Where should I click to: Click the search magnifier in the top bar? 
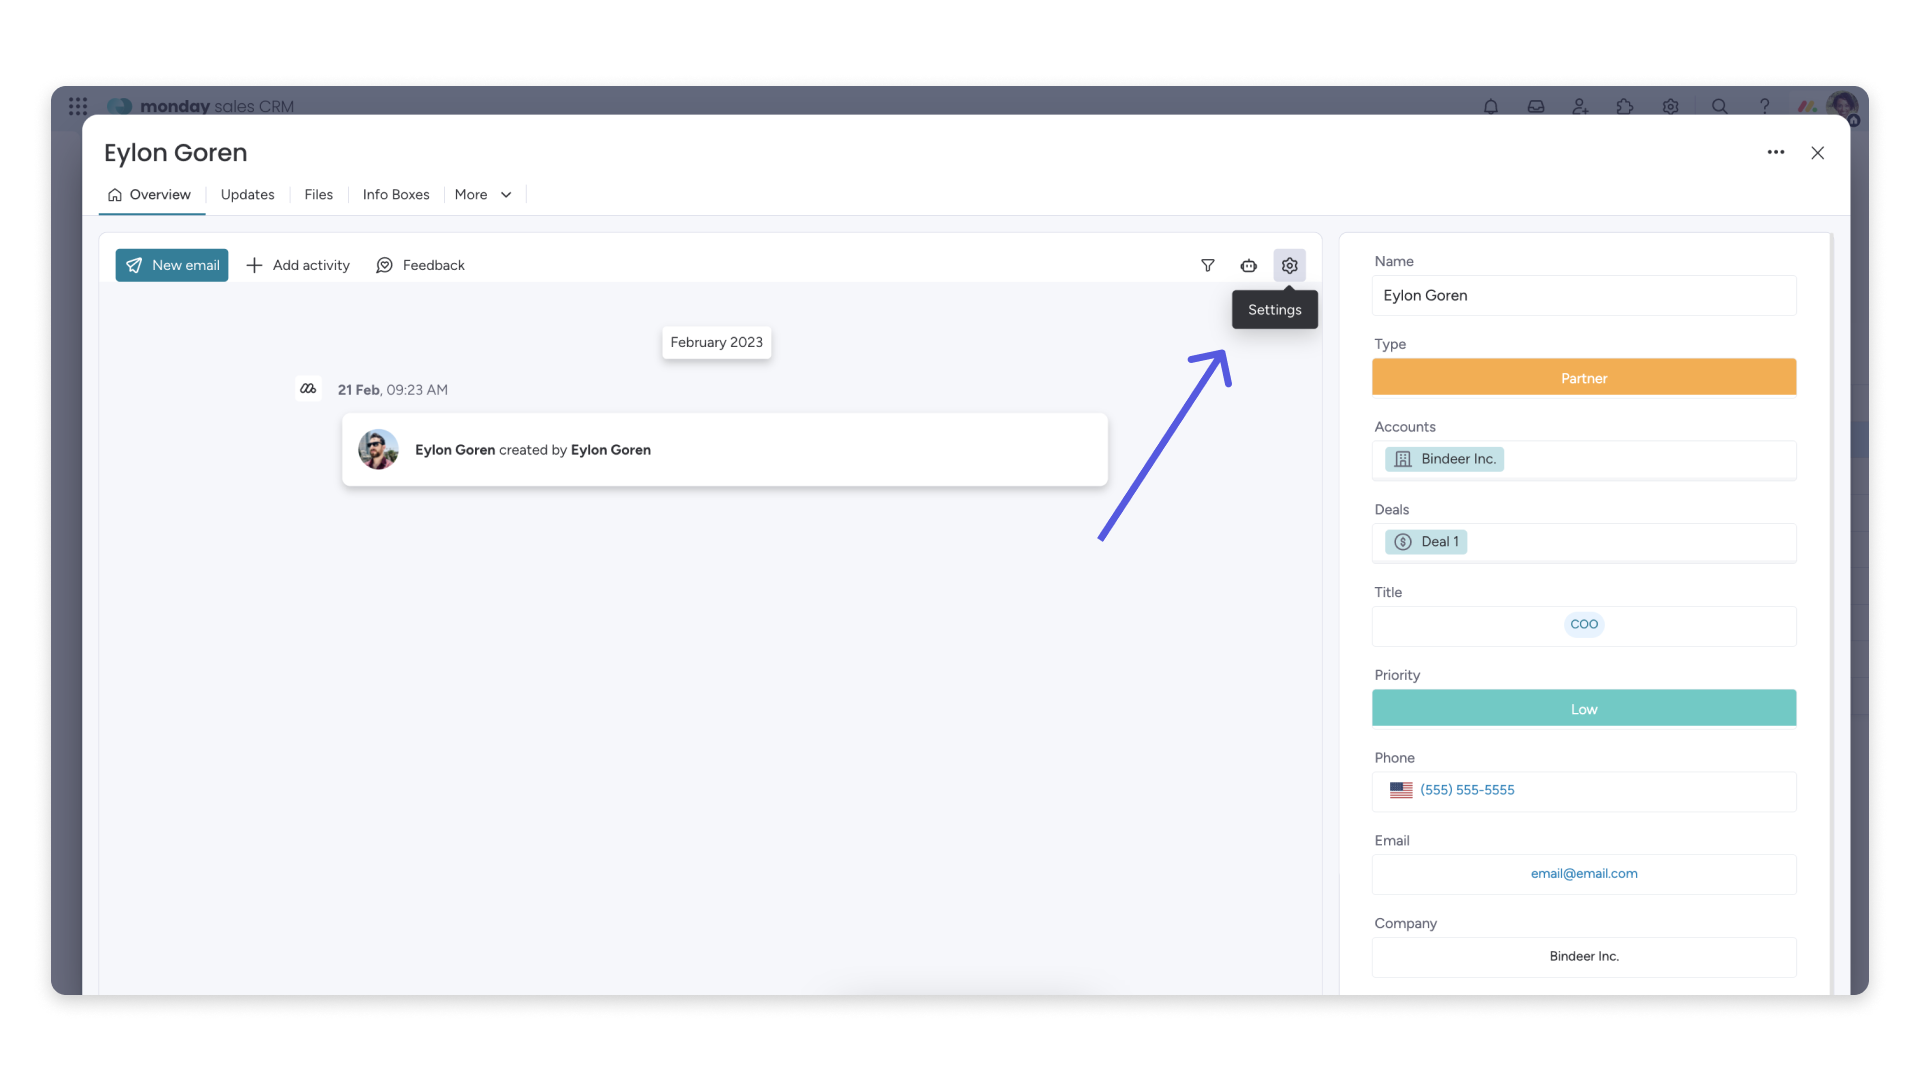click(1720, 106)
